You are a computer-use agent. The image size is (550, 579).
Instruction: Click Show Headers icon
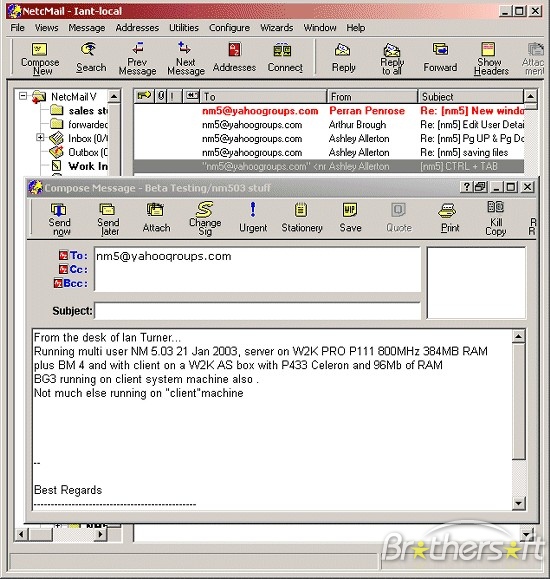tap(491, 59)
